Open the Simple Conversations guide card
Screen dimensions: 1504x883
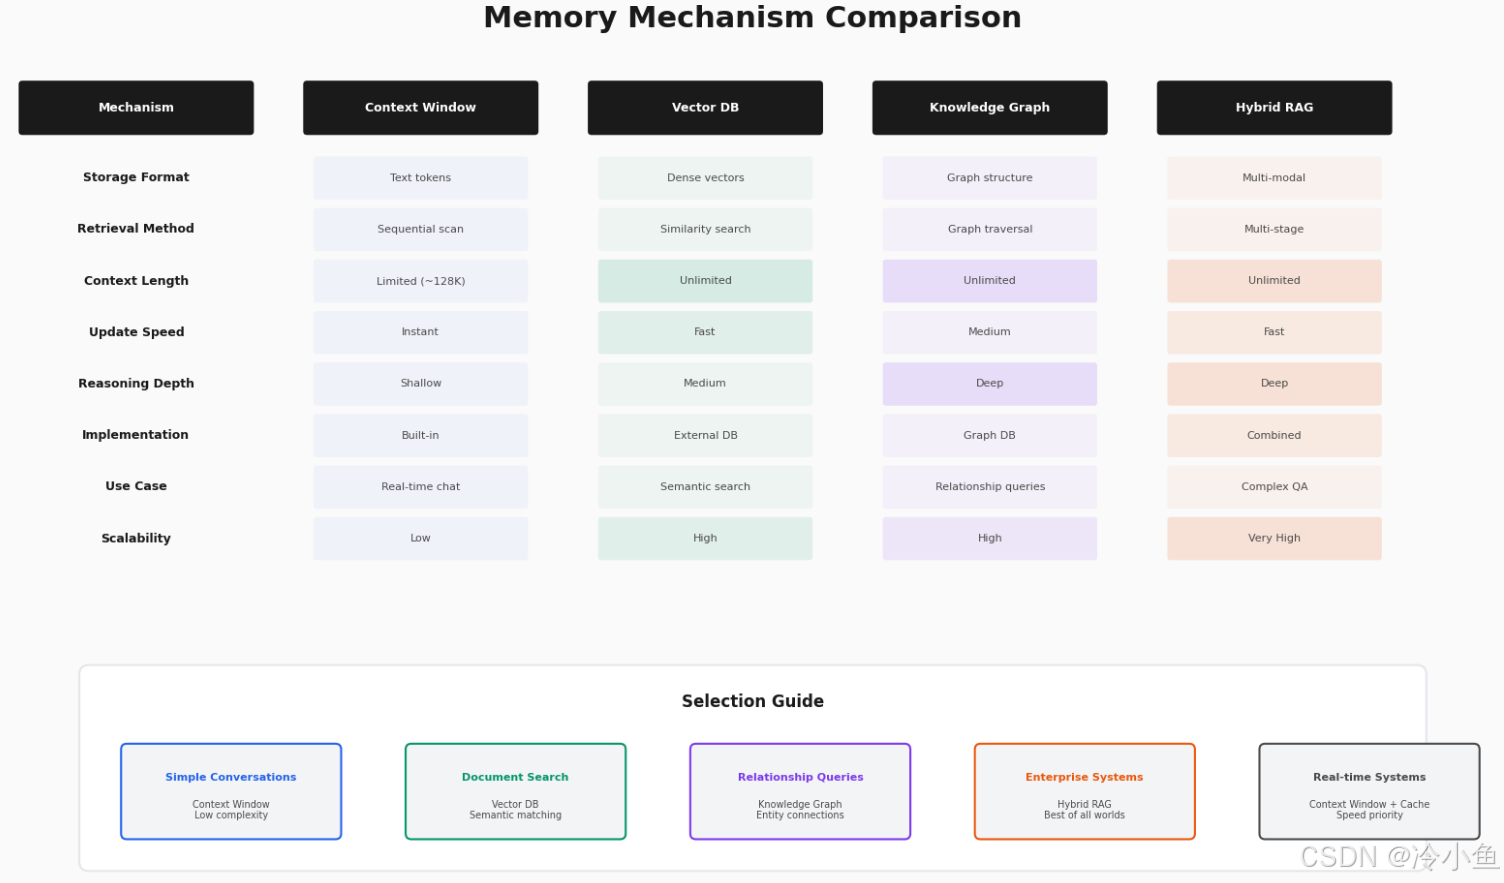coord(231,791)
